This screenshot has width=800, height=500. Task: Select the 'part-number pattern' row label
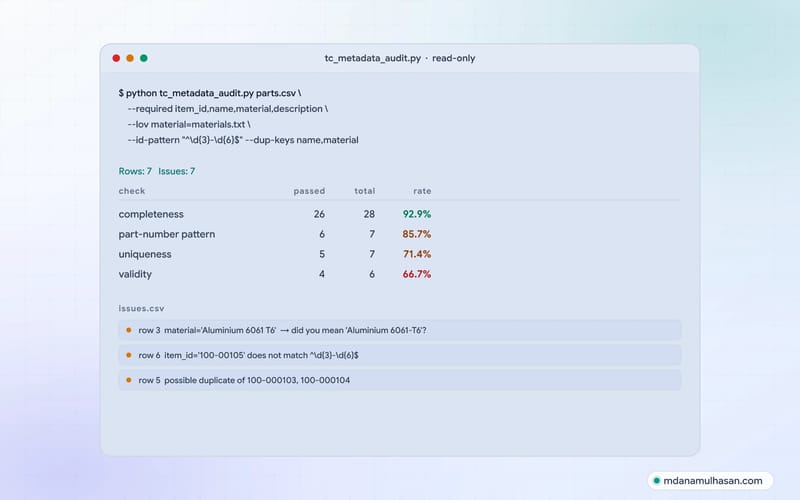[x=167, y=234]
